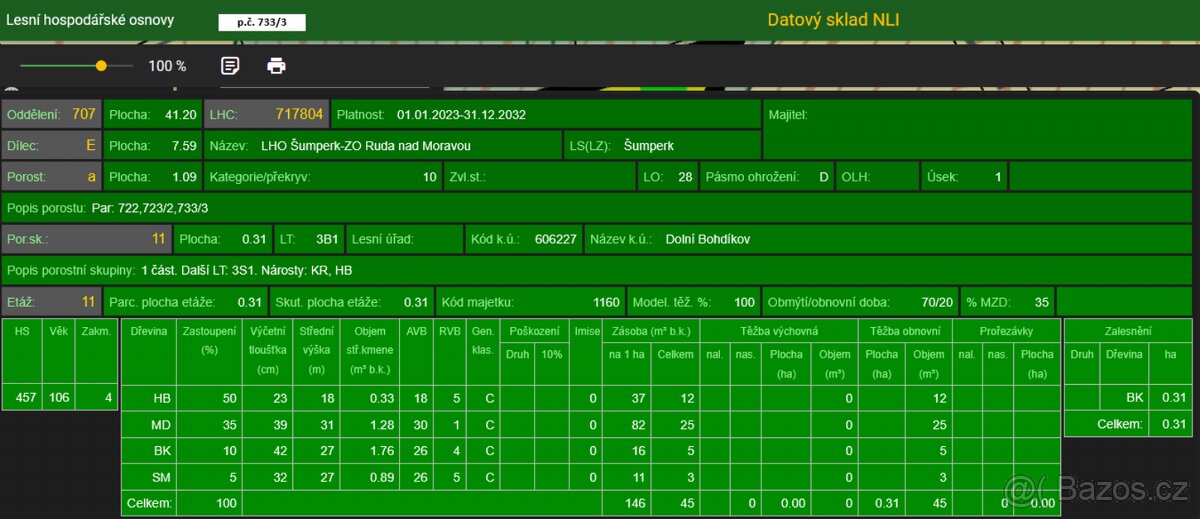Open the notes document icon
The height and width of the screenshot is (519, 1200).
(x=230, y=66)
